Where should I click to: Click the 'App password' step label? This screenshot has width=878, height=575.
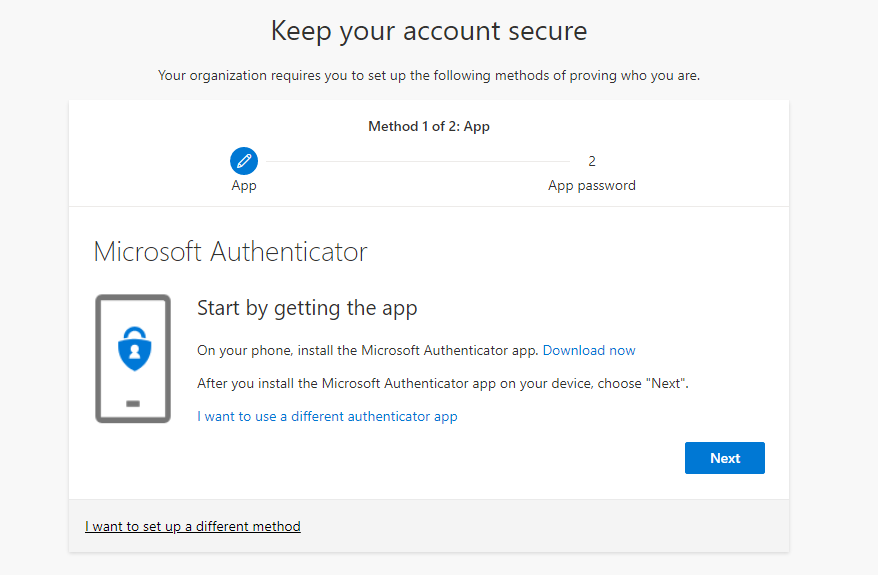[591, 185]
